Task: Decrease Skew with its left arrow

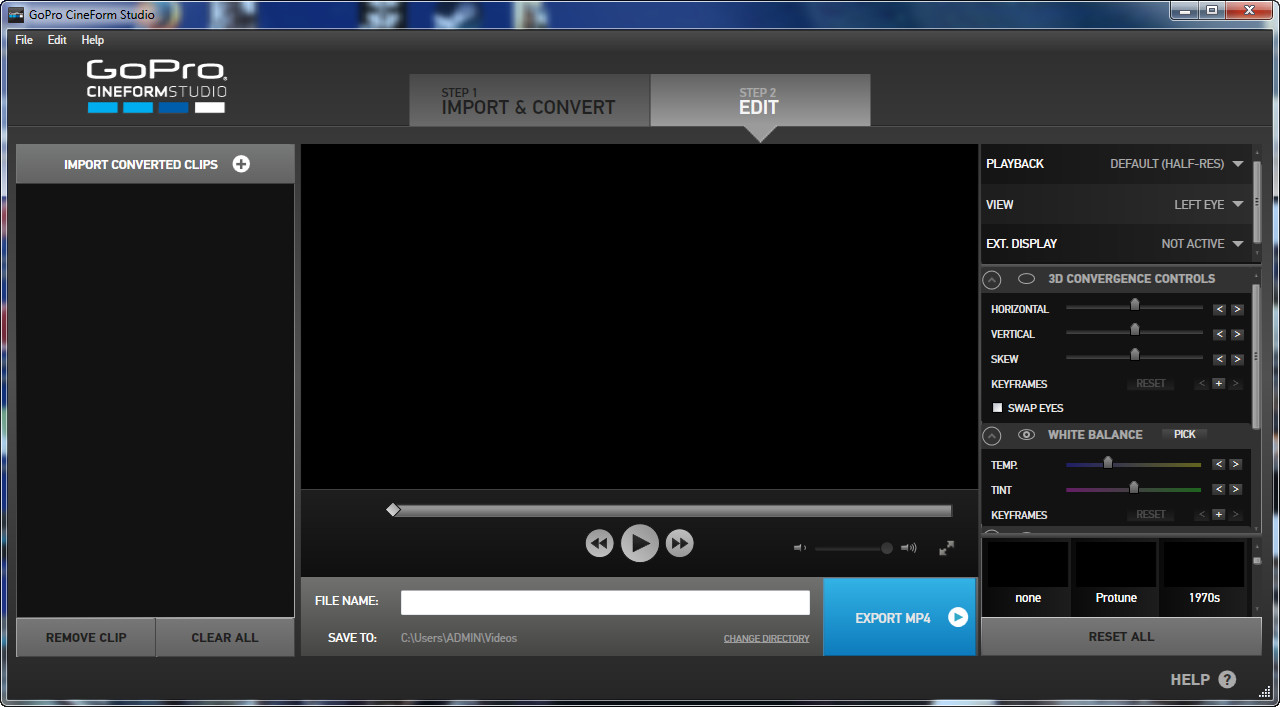Action: pyautogui.click(x=1219, y=359)
